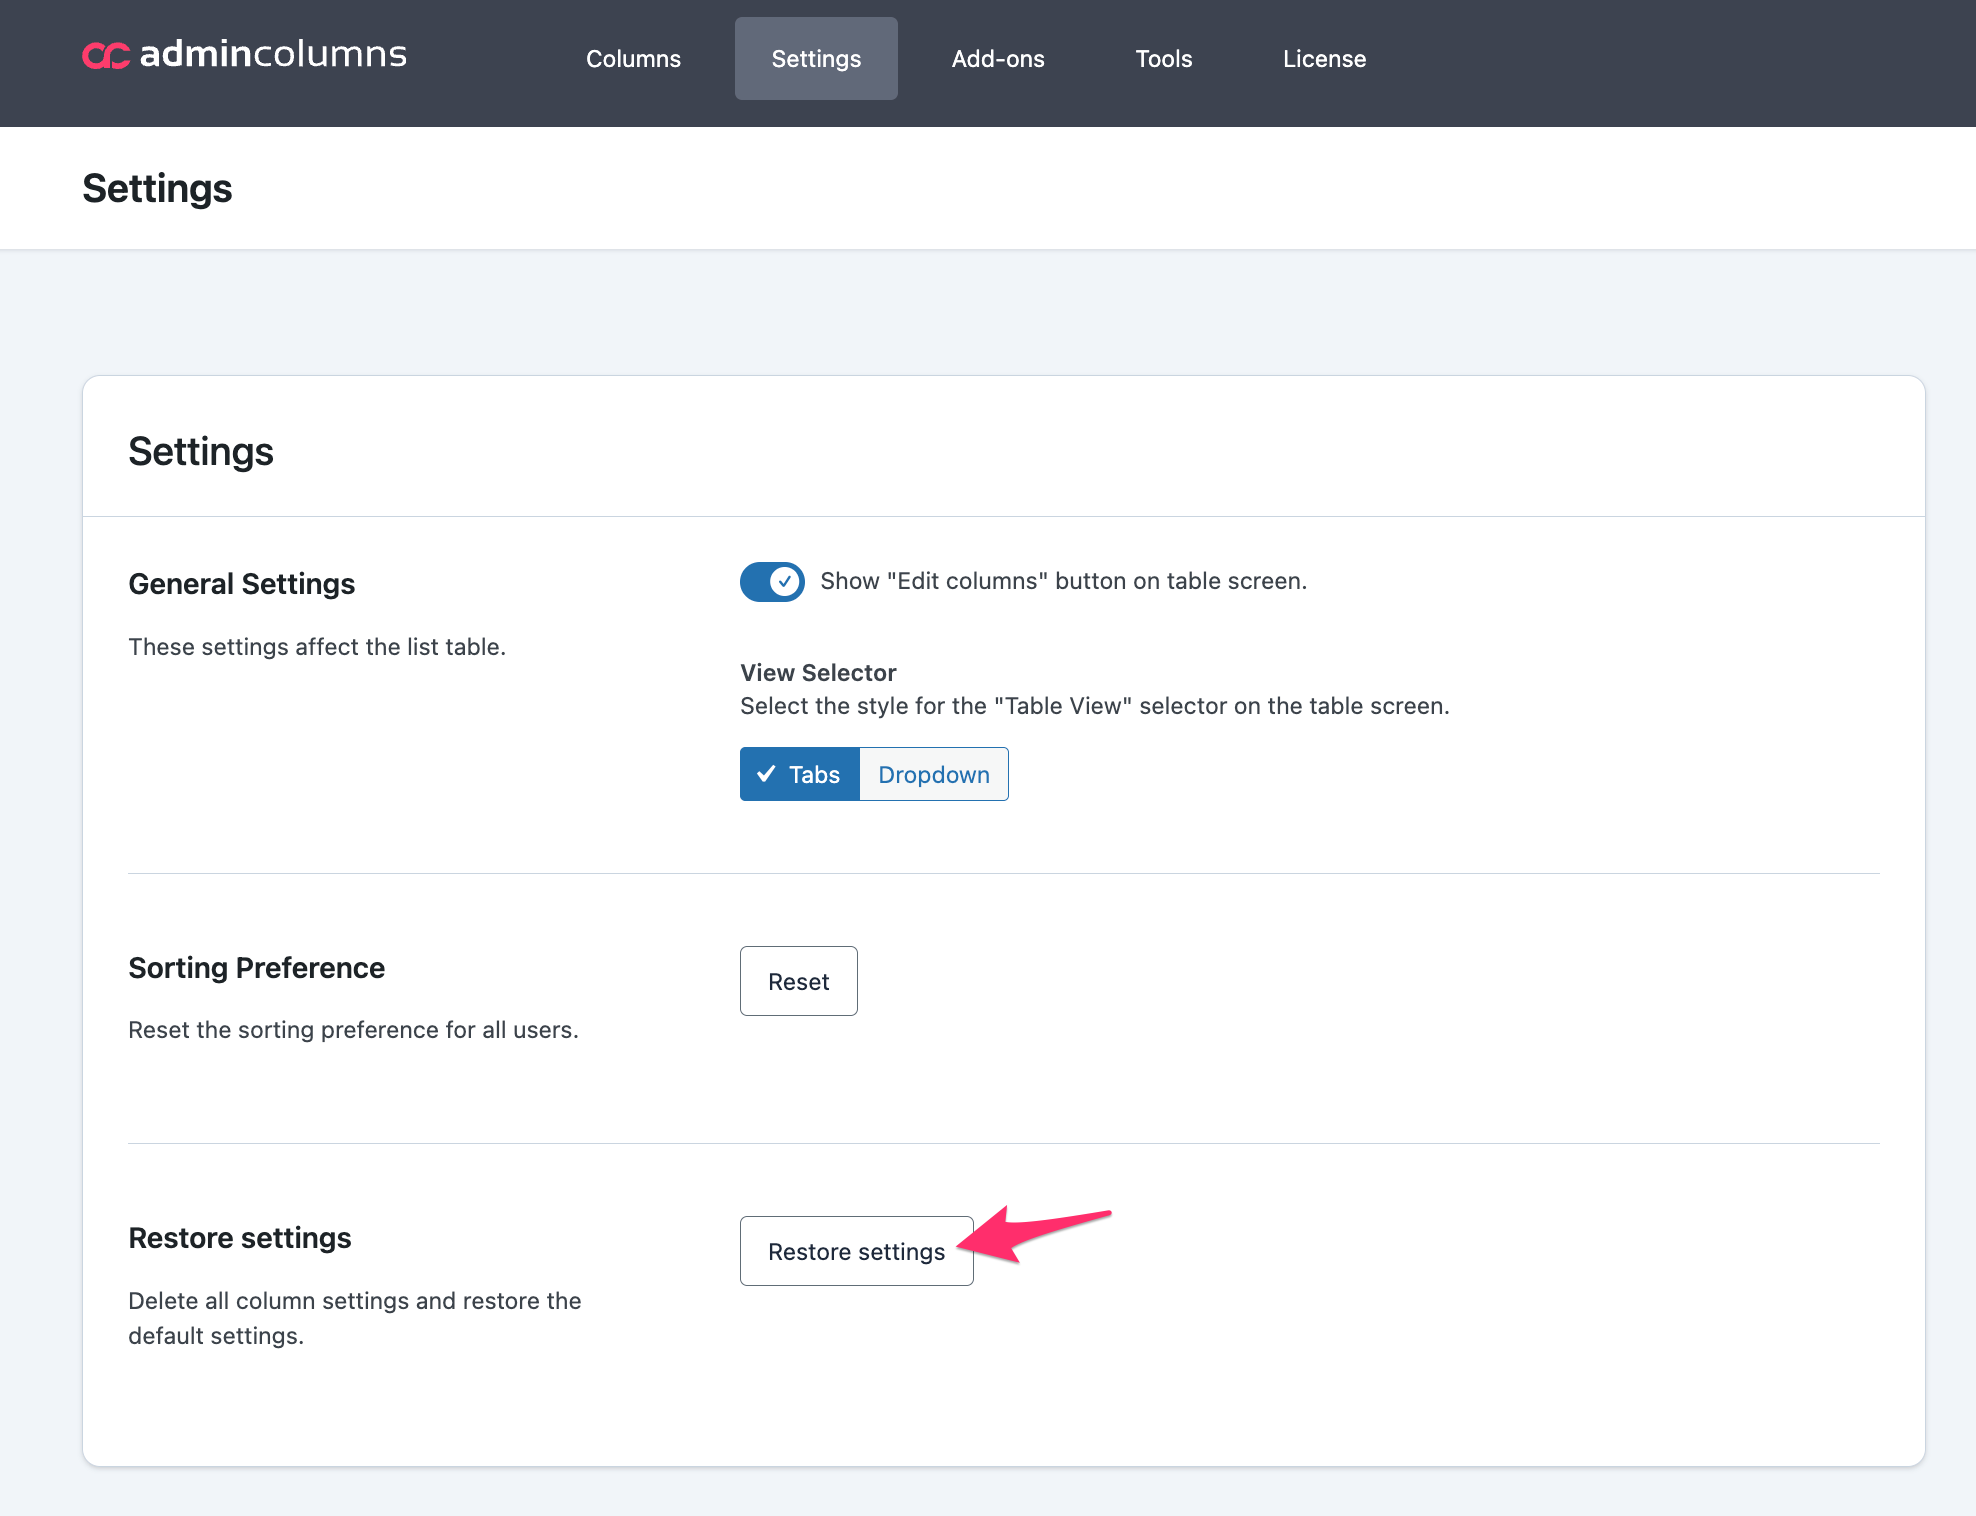Click the Restore settings button
This screenshot has width=1976, height=1516.
click(x=856, y=1251)
